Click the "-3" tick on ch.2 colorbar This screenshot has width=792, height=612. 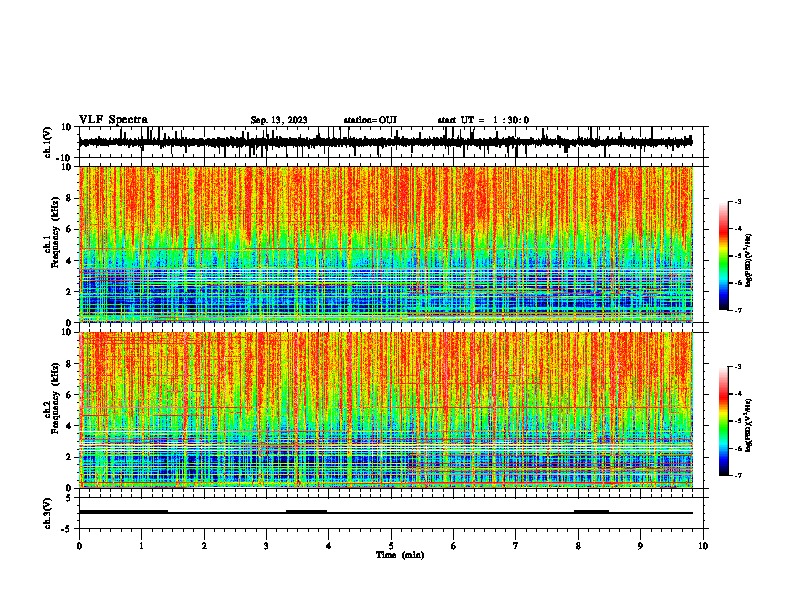(737, 367)
